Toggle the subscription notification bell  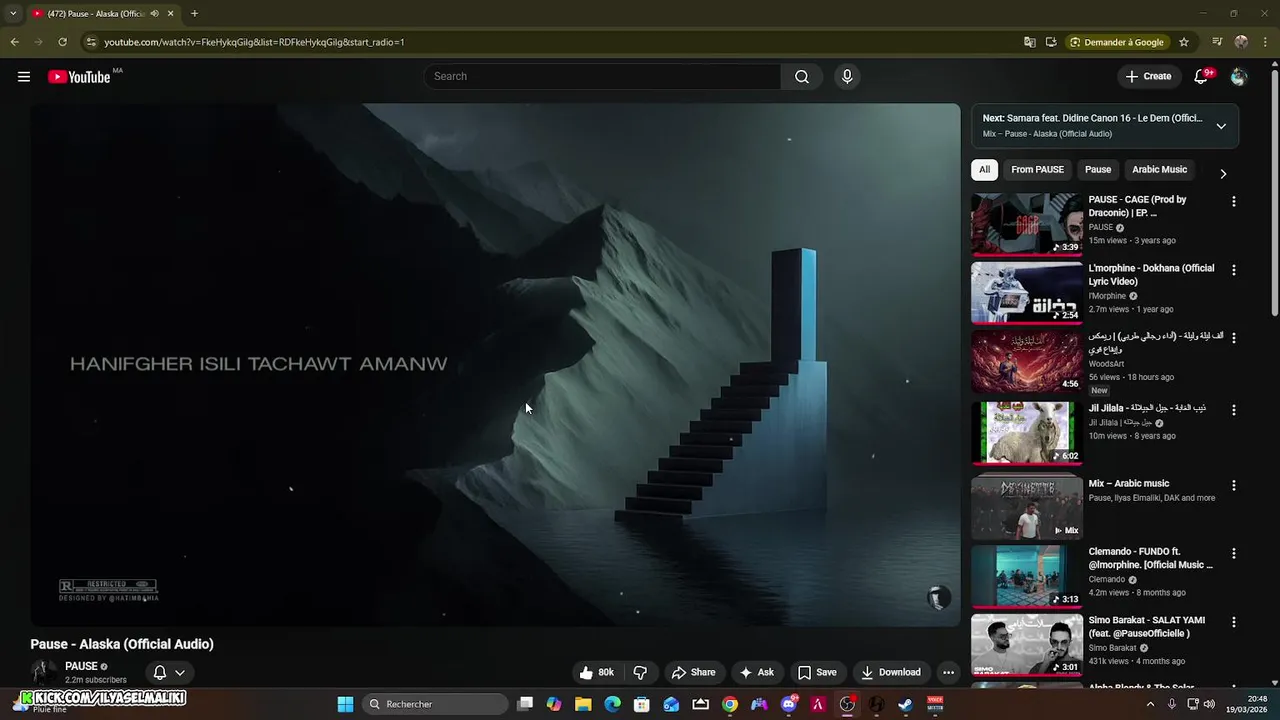159,672
